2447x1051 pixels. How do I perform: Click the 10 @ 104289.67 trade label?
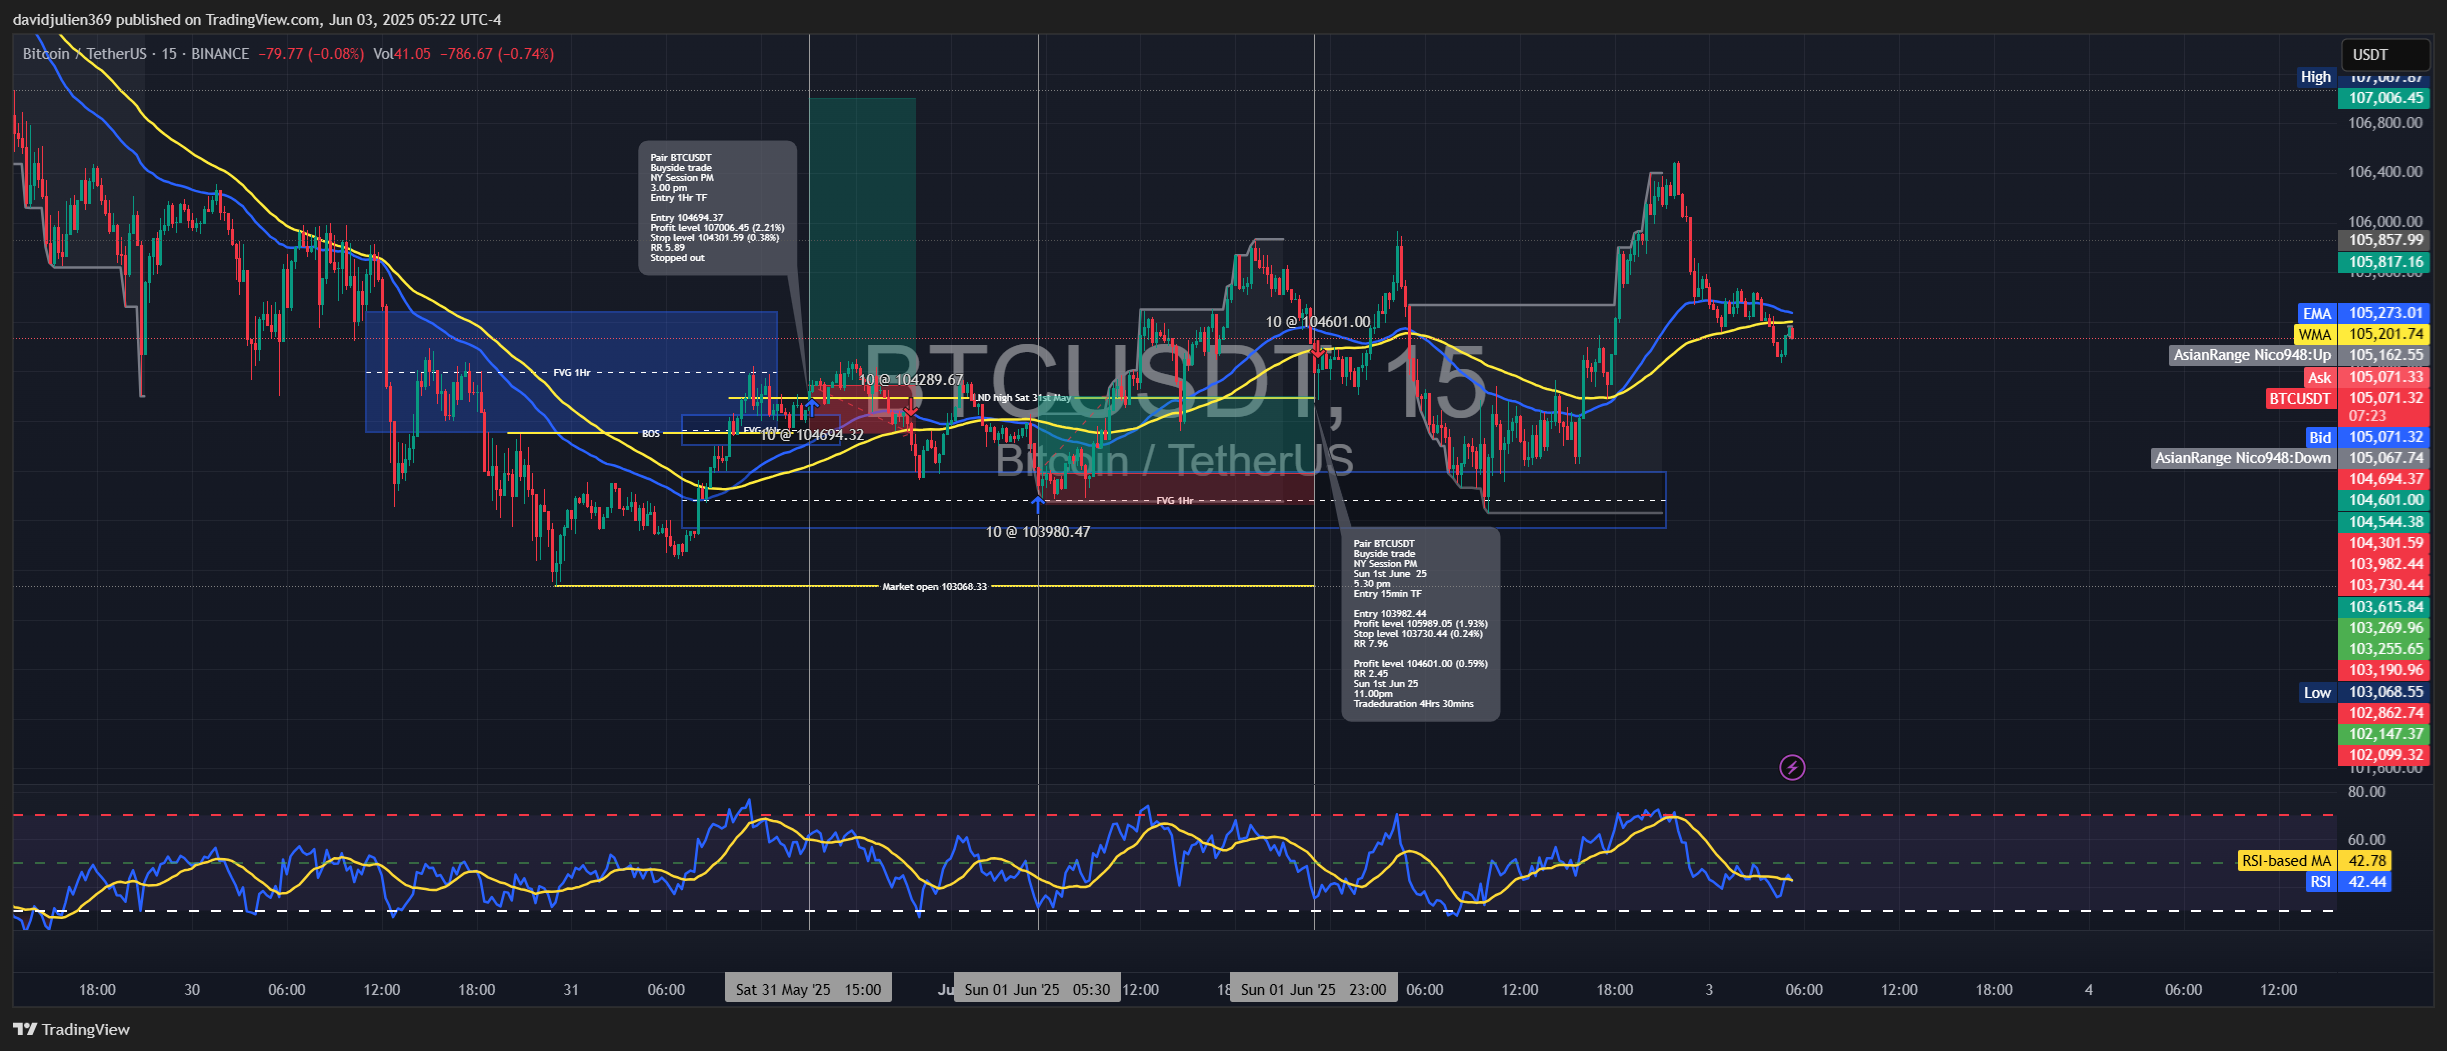point(911,380)
